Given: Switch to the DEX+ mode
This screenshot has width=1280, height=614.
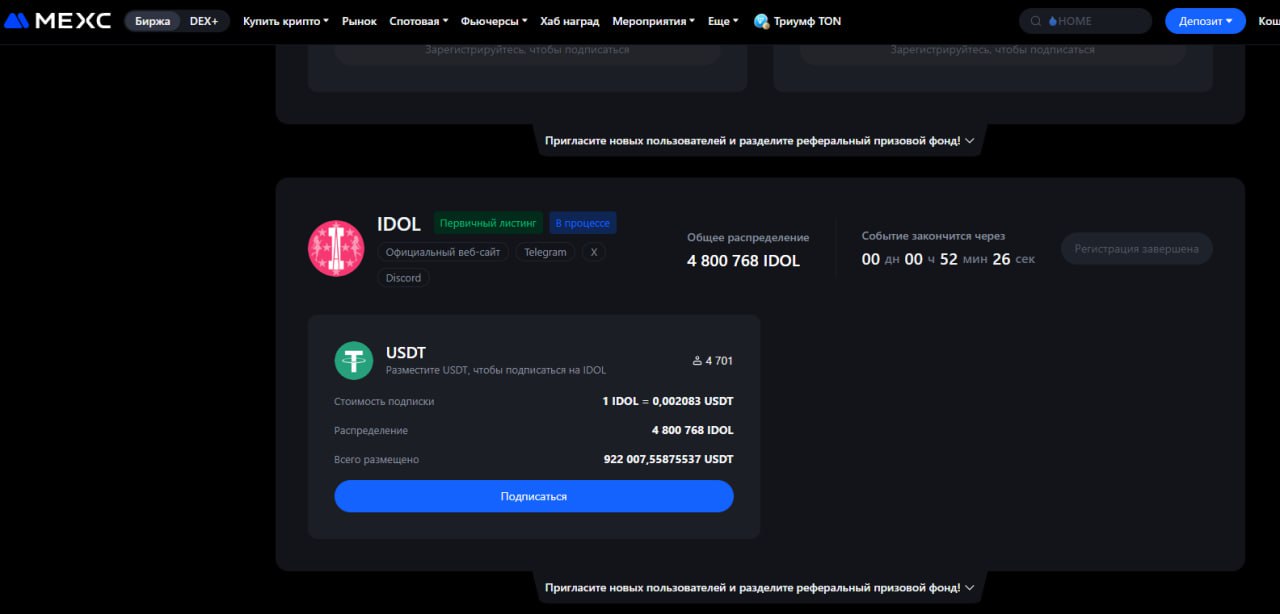Looking at the screenshot, I should [204, 21].
